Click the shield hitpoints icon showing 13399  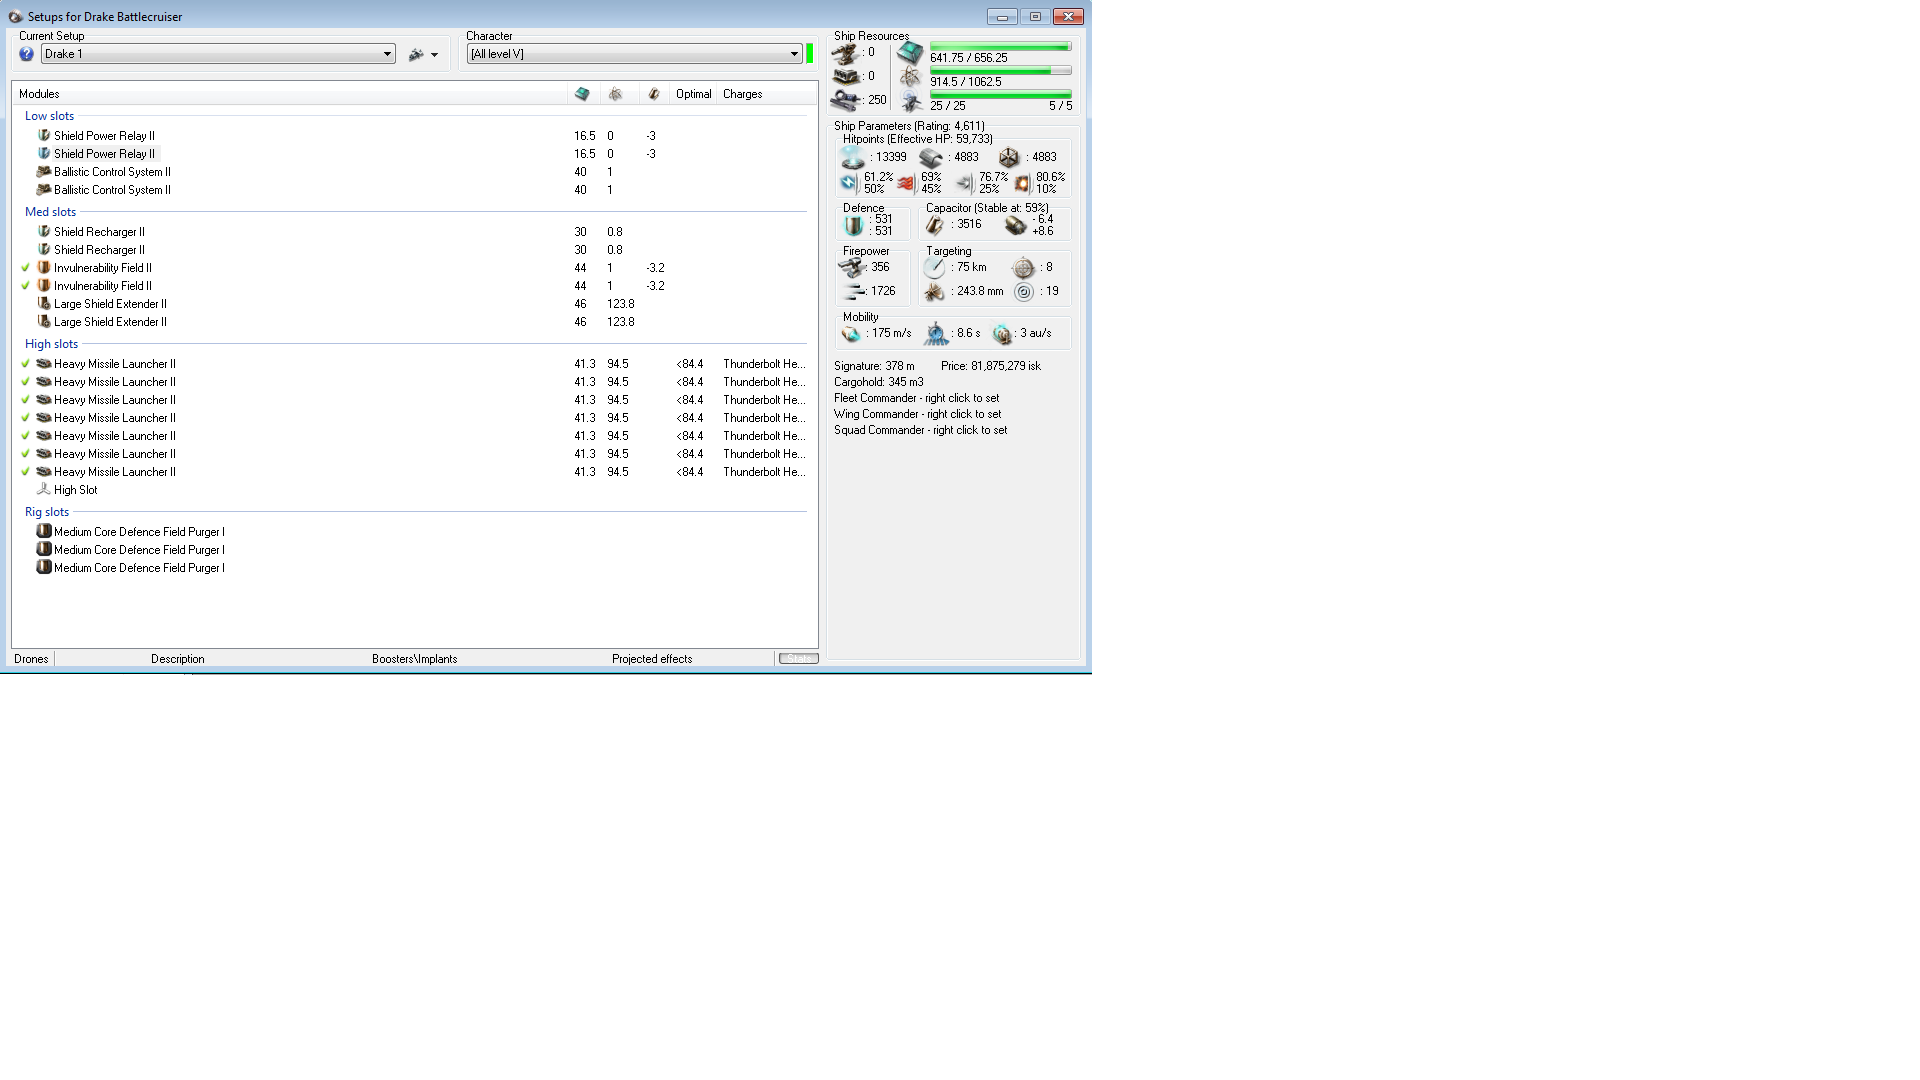coord(853,158)
